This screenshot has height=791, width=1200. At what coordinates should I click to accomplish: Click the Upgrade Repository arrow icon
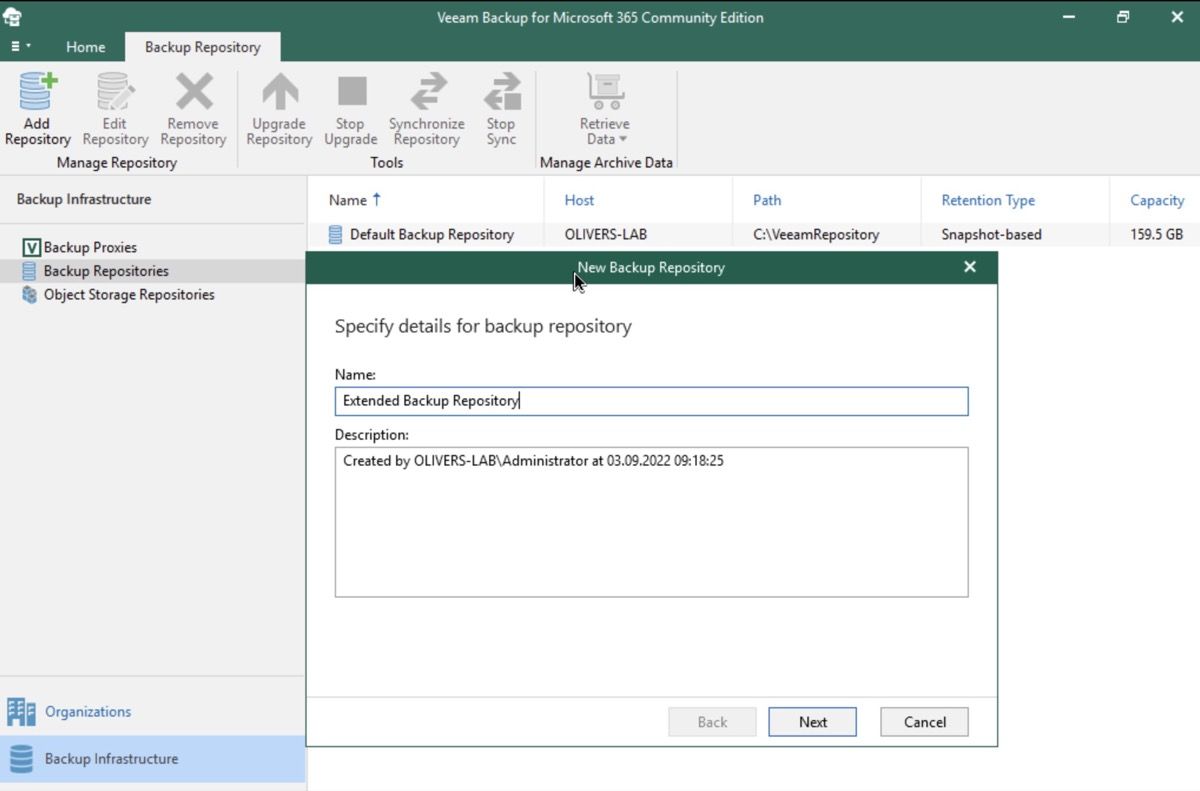coord(279,93)
